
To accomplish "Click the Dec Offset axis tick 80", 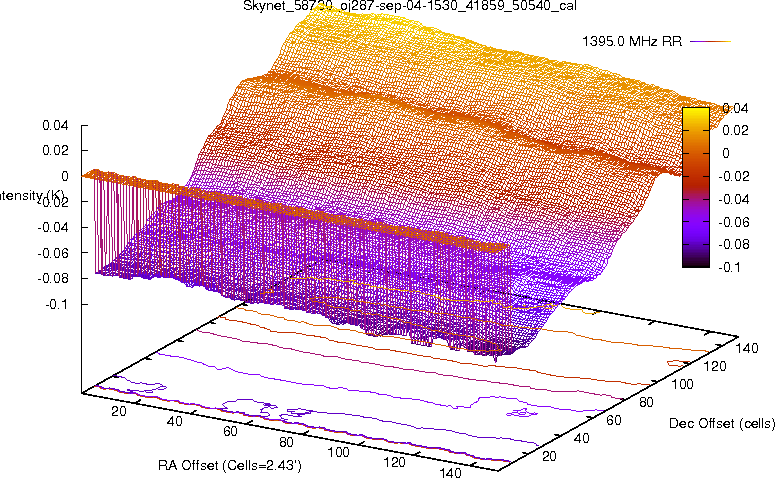I will [646, 402].
